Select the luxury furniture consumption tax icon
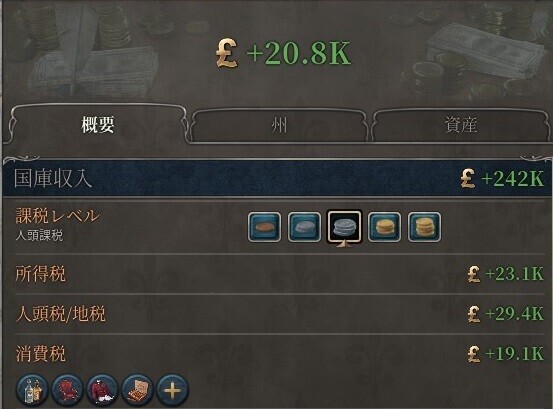 pyautogui.click(x=67, y=390)
